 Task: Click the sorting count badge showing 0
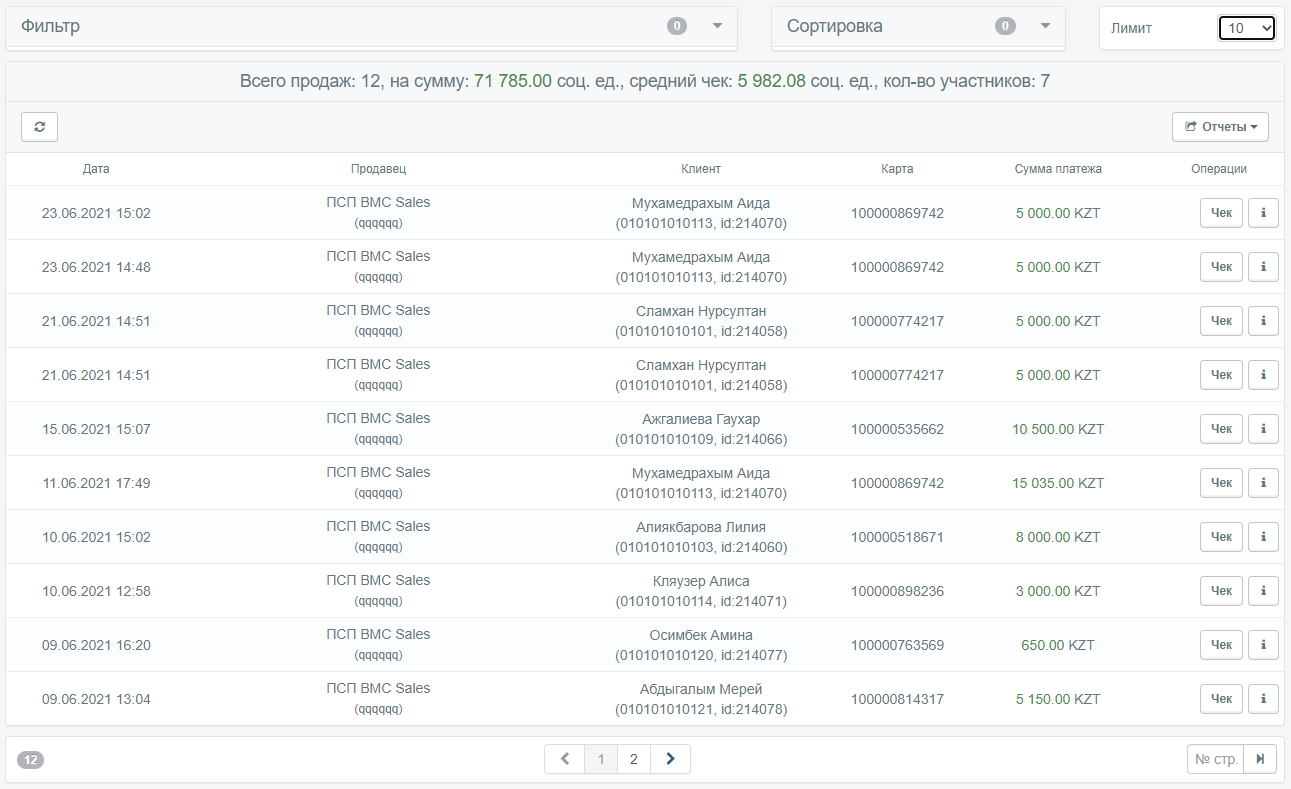pos(1005,26)
